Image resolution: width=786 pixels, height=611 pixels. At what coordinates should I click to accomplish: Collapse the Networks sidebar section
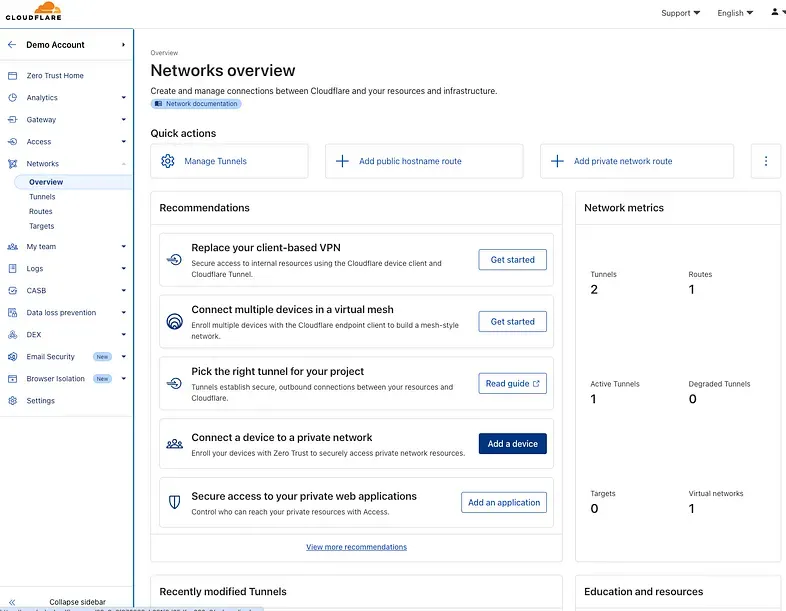click(123, 164)
